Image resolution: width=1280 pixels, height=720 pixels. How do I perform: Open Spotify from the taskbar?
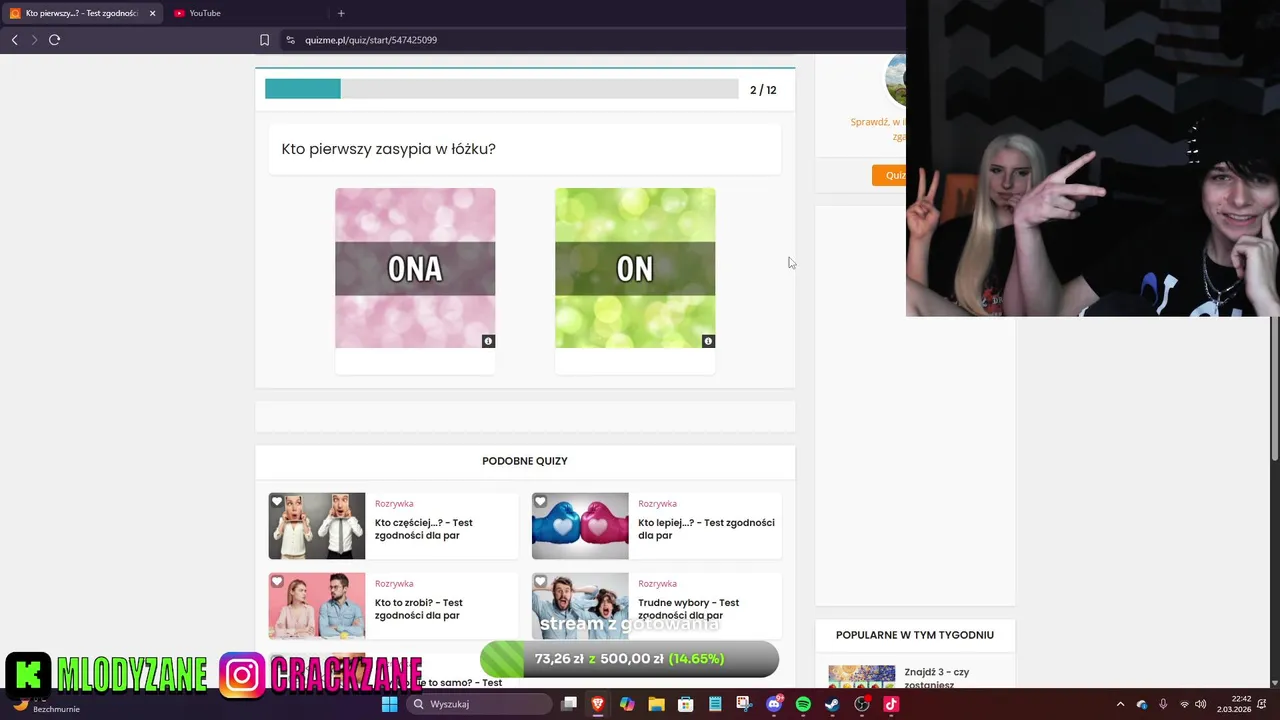803,704
